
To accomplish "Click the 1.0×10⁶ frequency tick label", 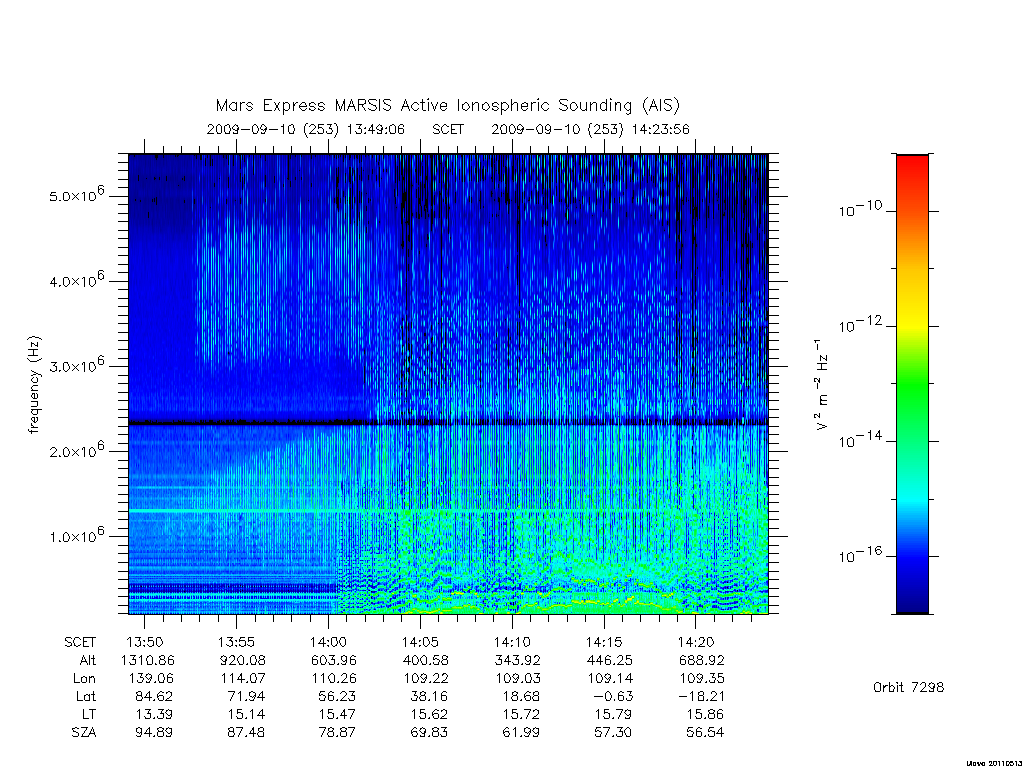I will pyautogui.click(x=76, y=534).
